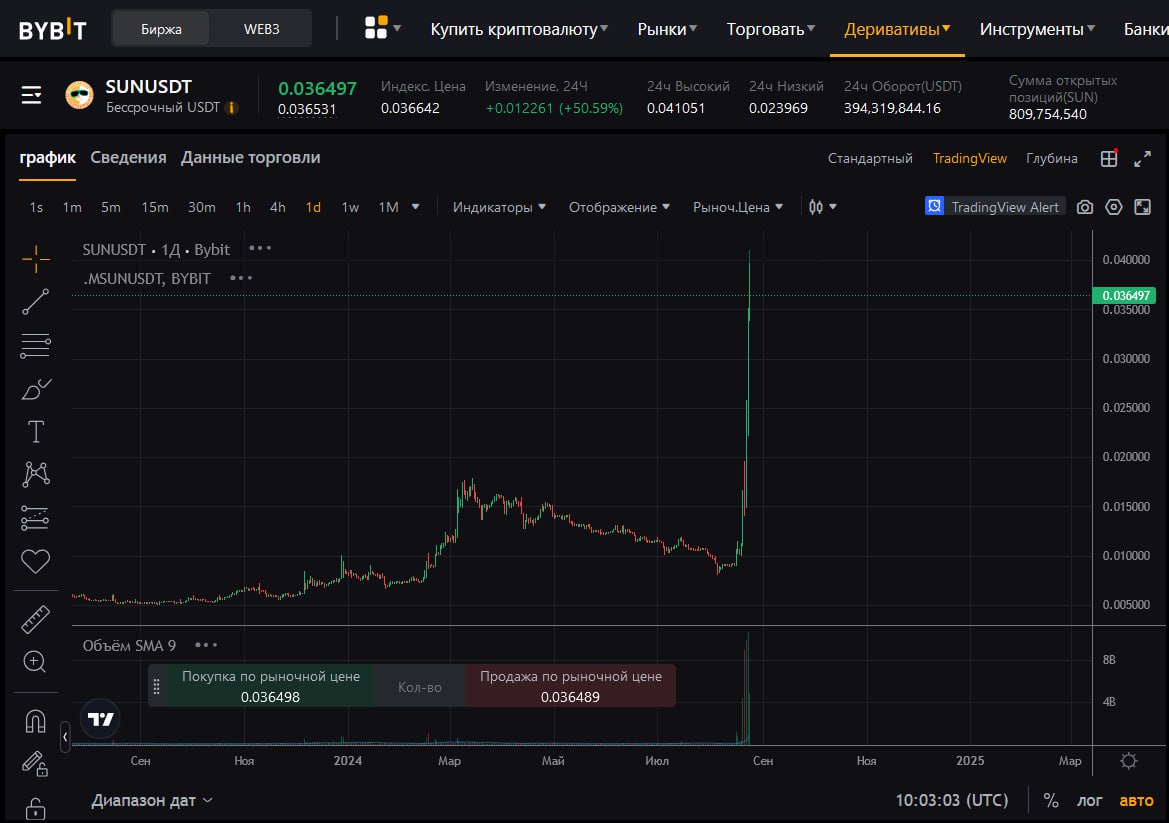Toggle the magnet snap mode
Image resolution: width=1169 pixels, height=823 pixels.
35,721
